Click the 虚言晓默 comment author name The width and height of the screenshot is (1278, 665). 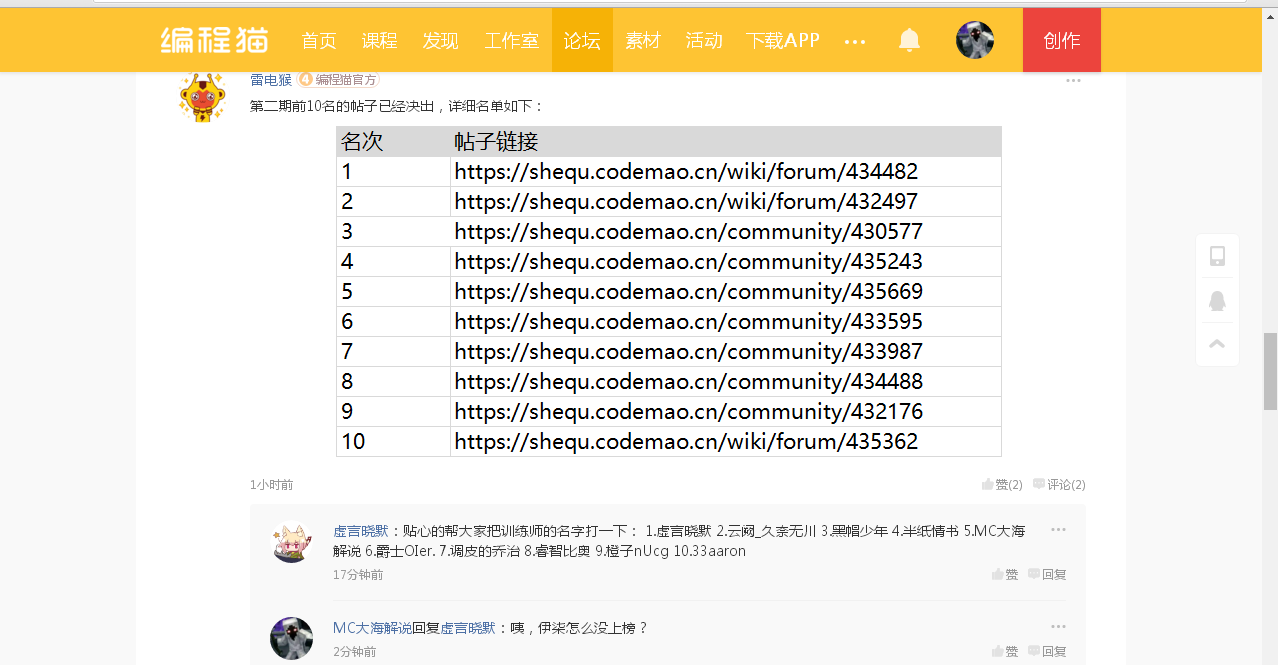(361, 531)
